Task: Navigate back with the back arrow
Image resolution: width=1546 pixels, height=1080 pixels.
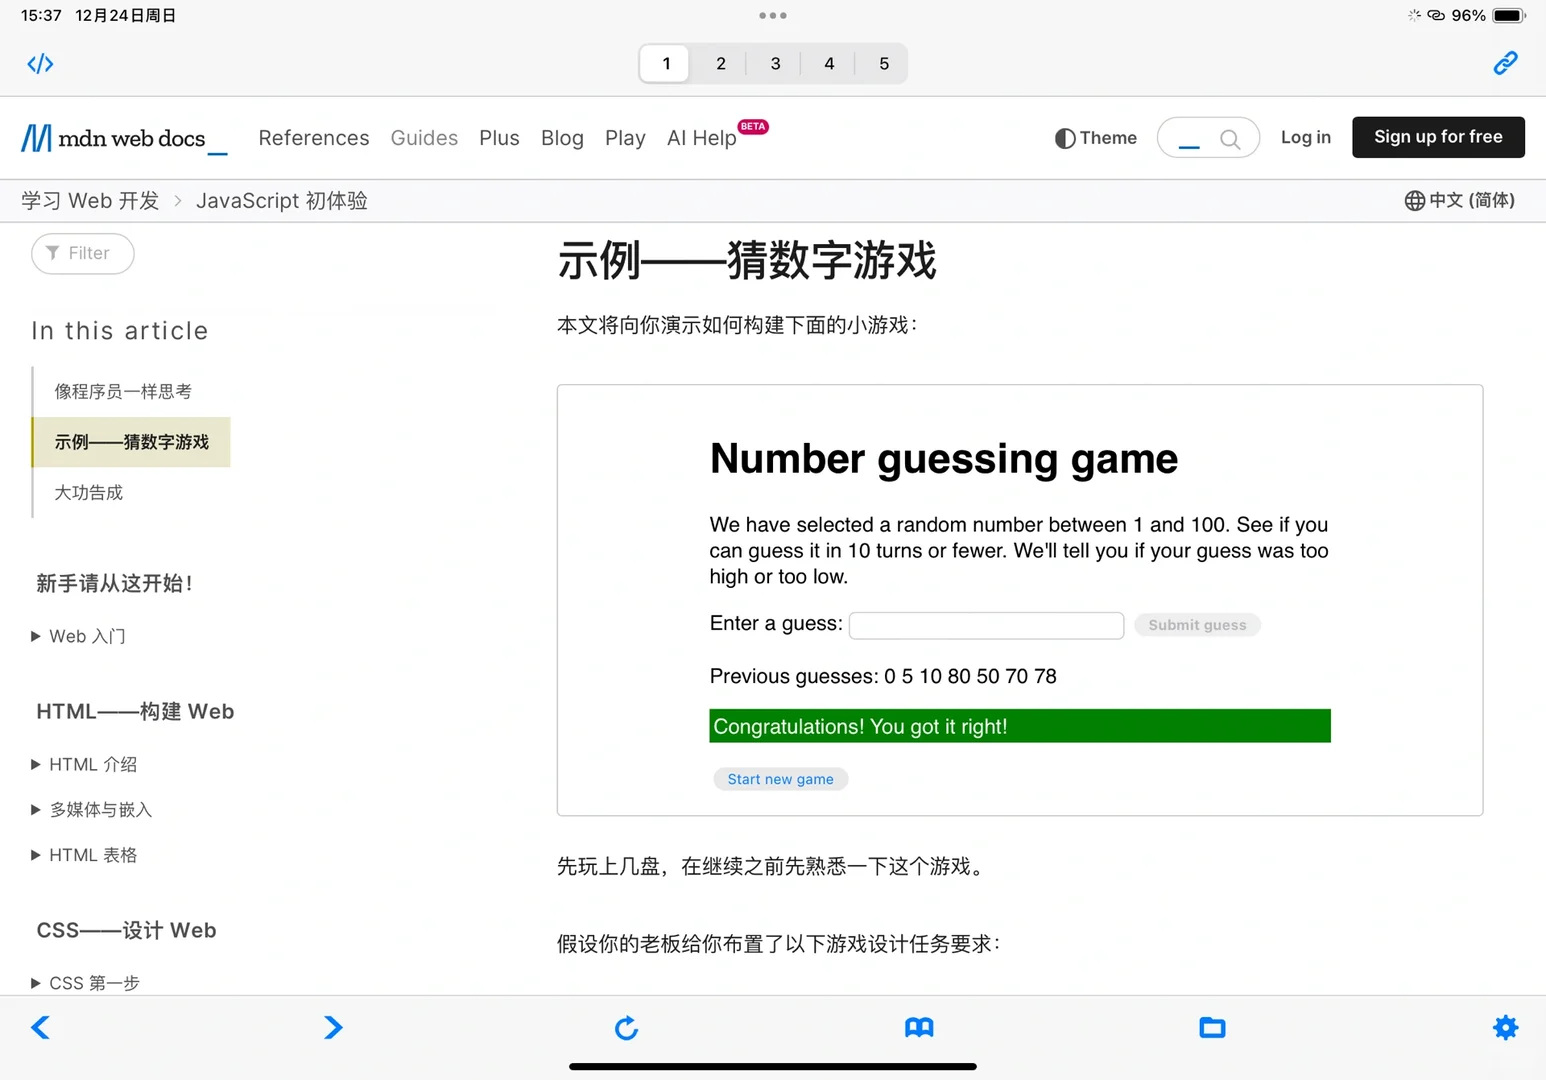Action: [40, 1027]
